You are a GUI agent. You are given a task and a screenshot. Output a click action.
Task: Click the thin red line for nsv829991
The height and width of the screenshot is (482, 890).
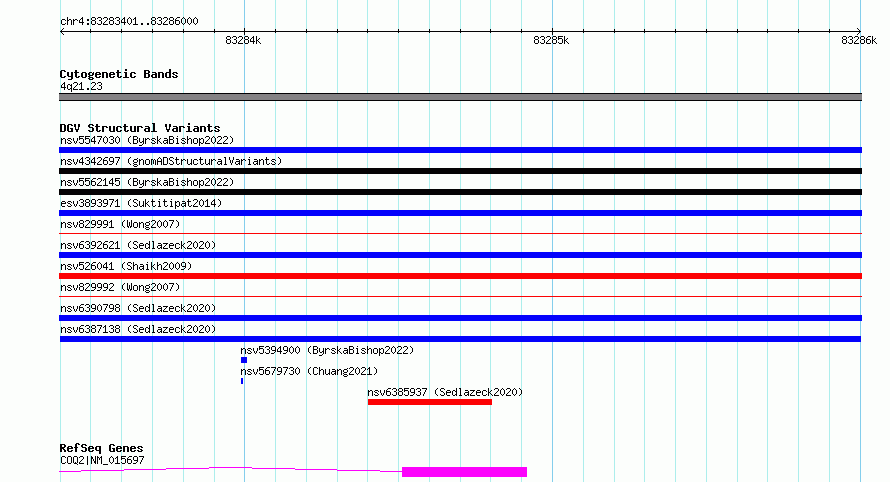[x=460, y=233]
